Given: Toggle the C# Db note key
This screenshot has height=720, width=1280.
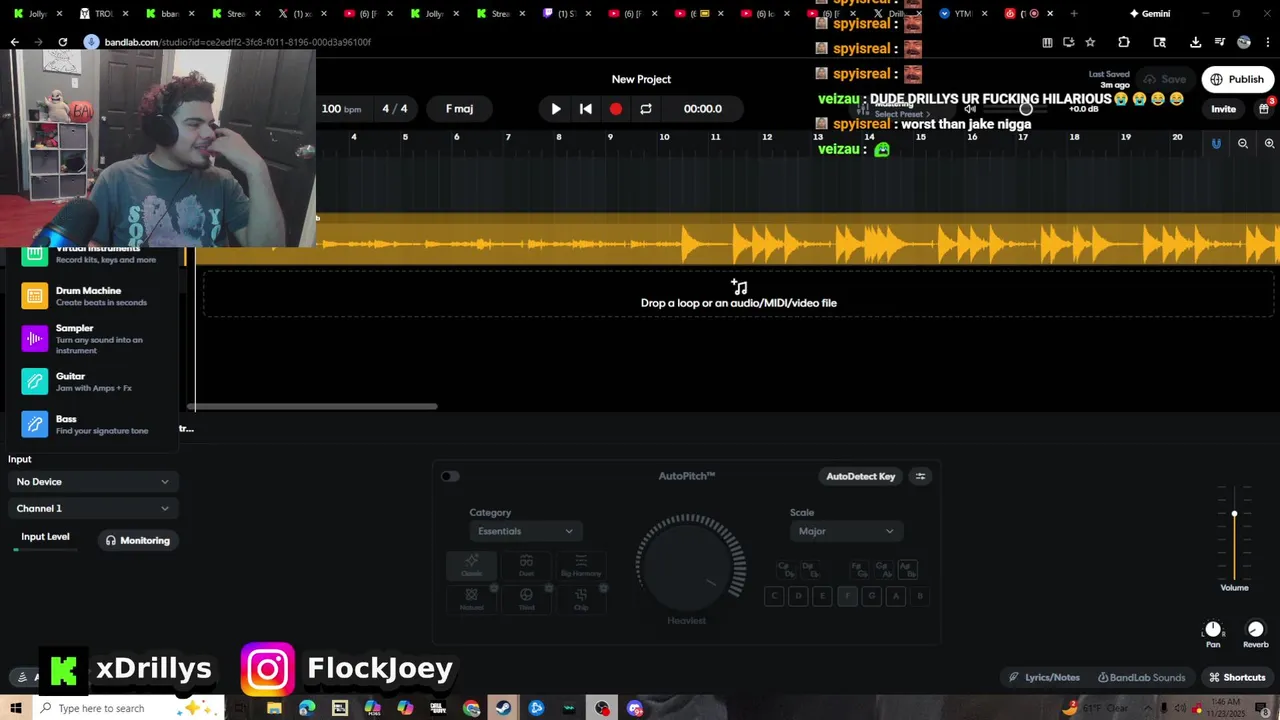Looking at the screenshot, I should (x=787, y=569).
